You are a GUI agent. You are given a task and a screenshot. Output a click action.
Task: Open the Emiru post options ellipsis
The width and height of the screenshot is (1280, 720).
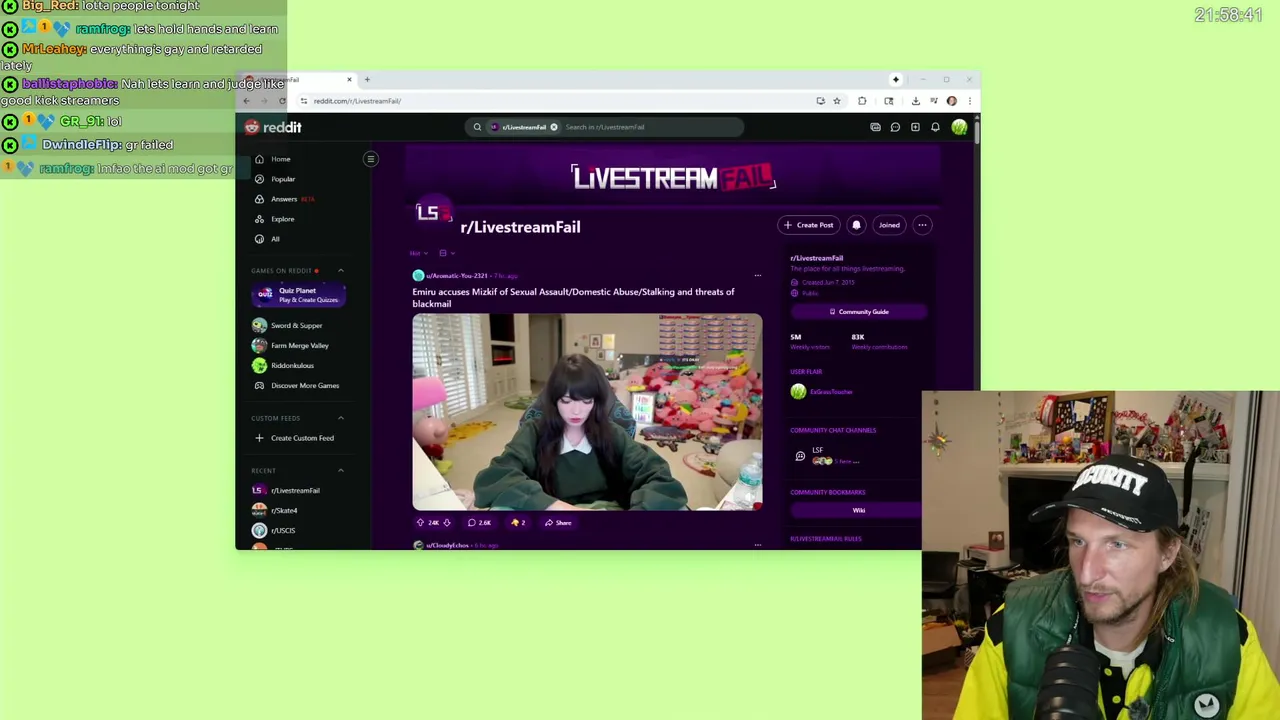tap(757, 276)
